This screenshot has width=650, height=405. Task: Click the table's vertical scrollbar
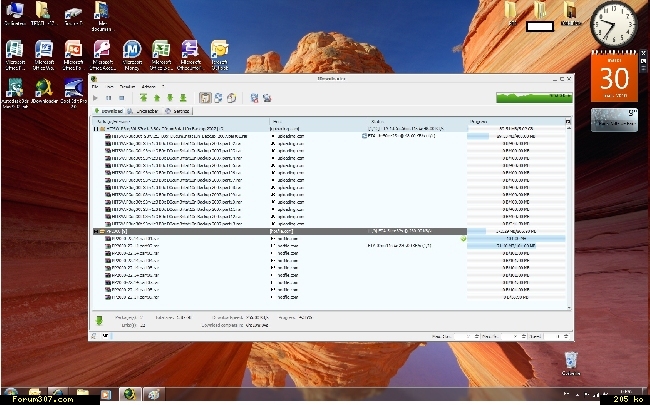[x=569, y=218]
